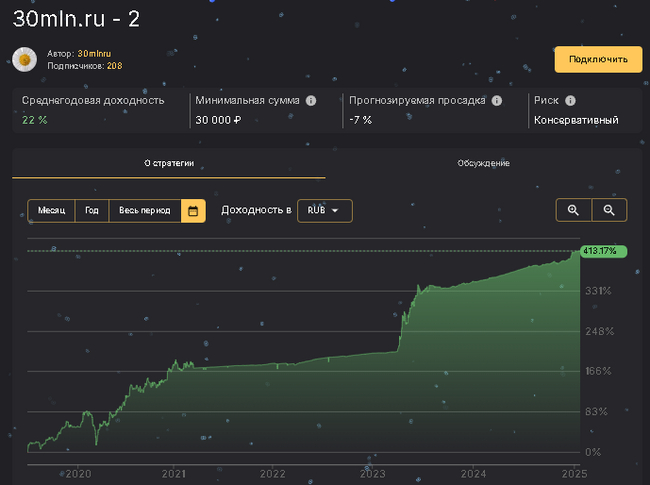Viewport: 650px width, 485px height.
Task: Click info icon beside Риск
Action: pos(570,101)
